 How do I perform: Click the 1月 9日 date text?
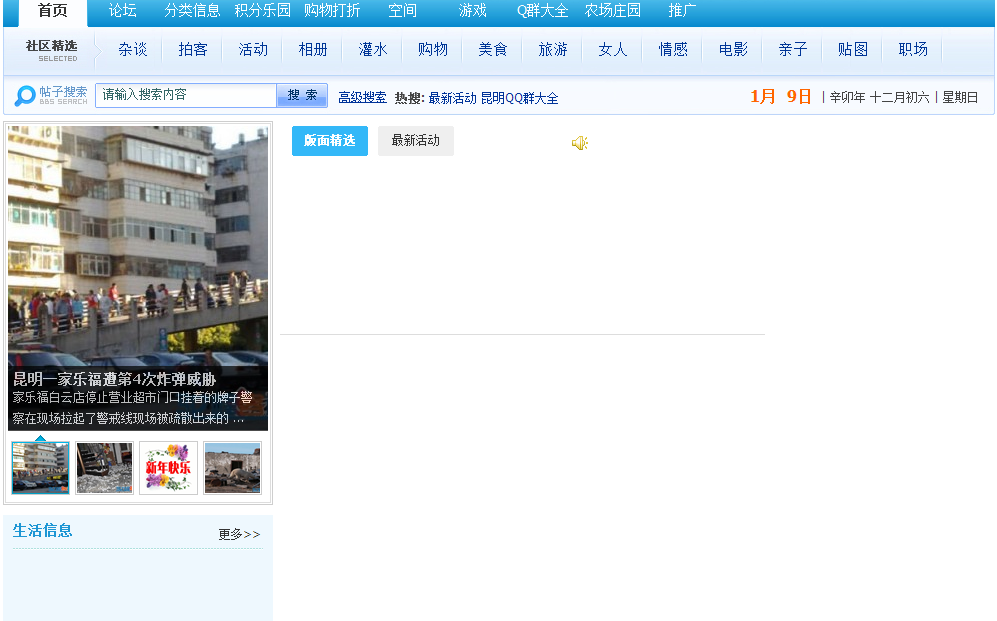[781, 97]
